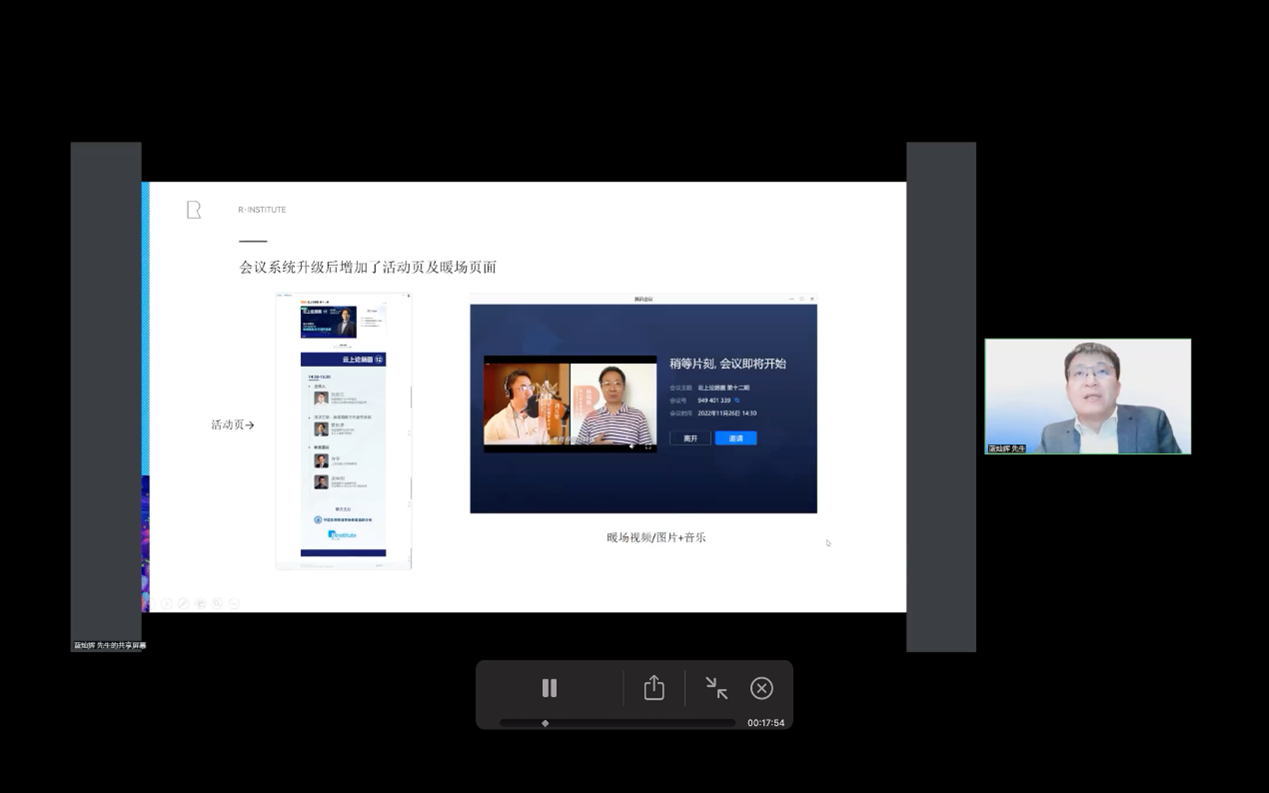Click the activity page screenshot image
The image size is (1269, 793).
(343, 431)
